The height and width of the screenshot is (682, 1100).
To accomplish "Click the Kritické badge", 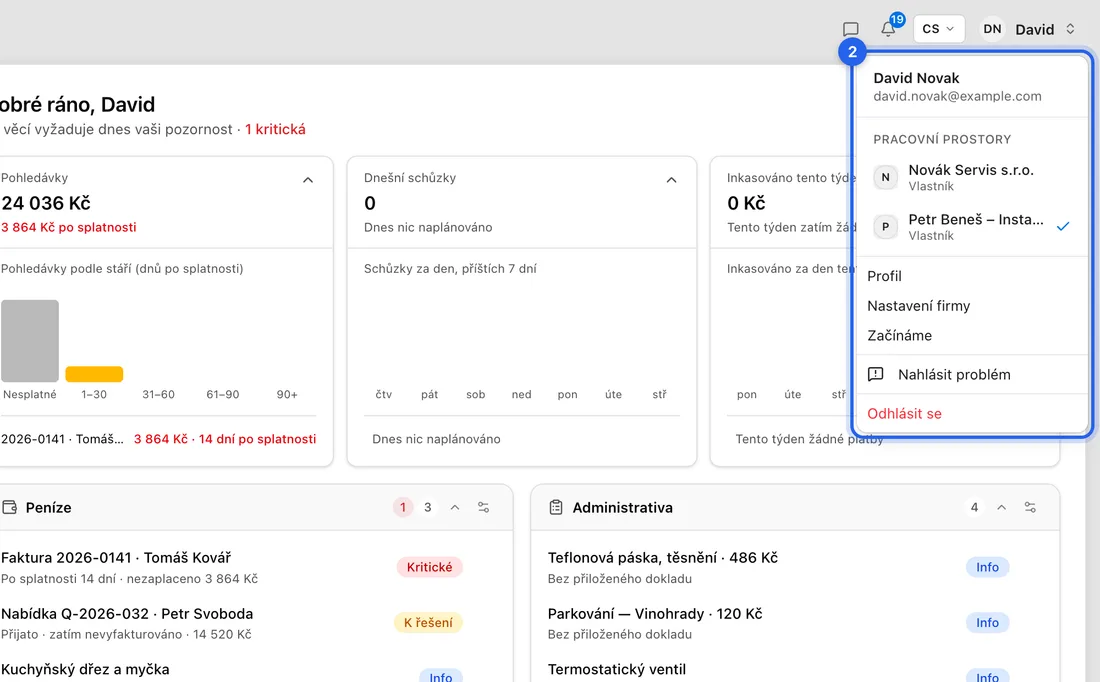I will click(429, 567).
